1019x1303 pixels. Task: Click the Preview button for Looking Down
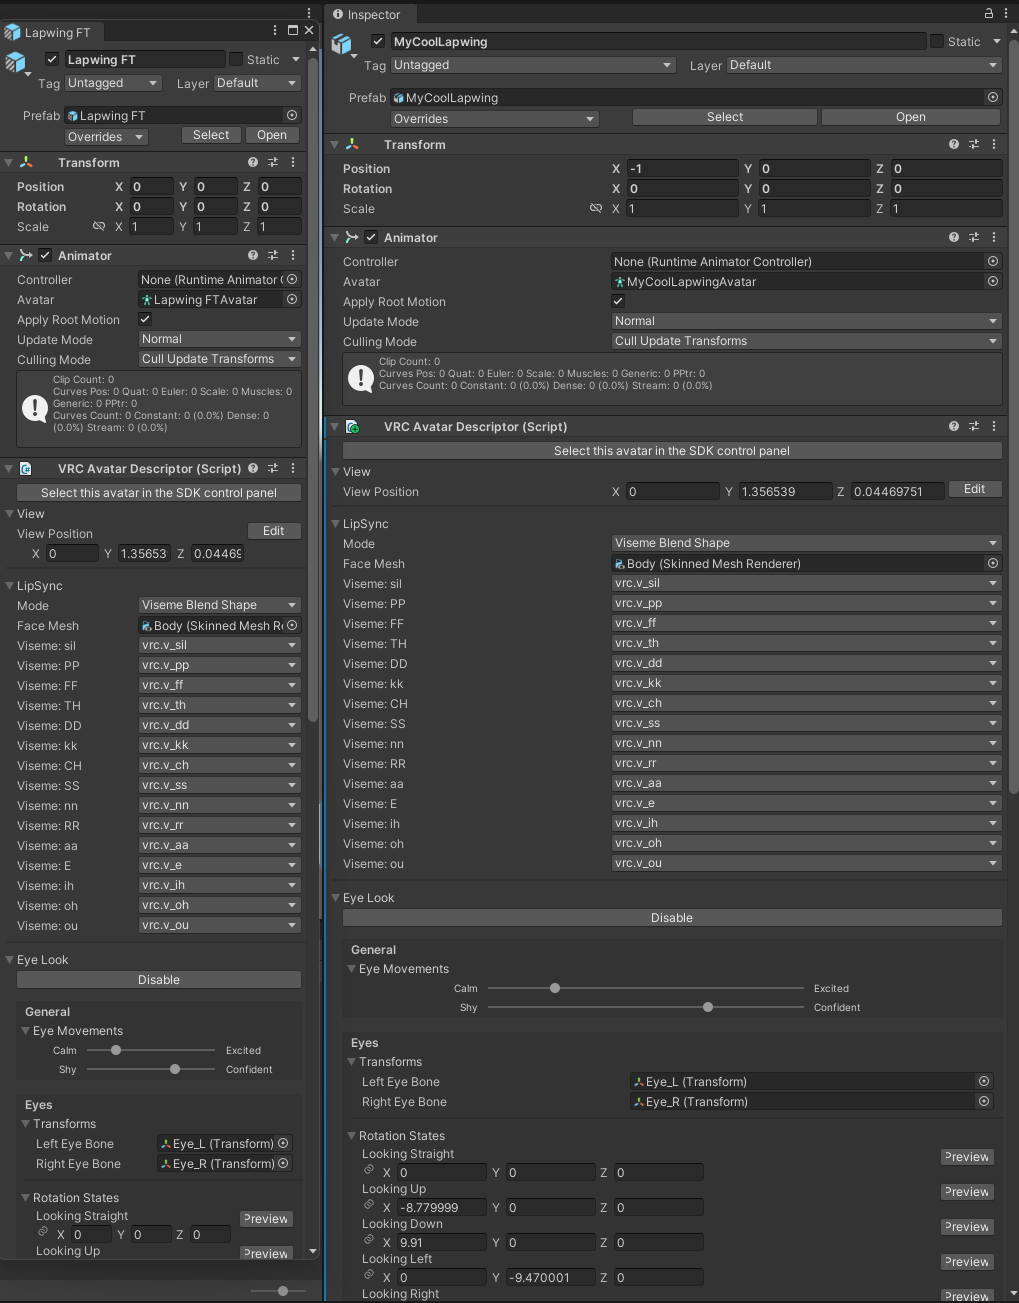[x=967, y=1227]
